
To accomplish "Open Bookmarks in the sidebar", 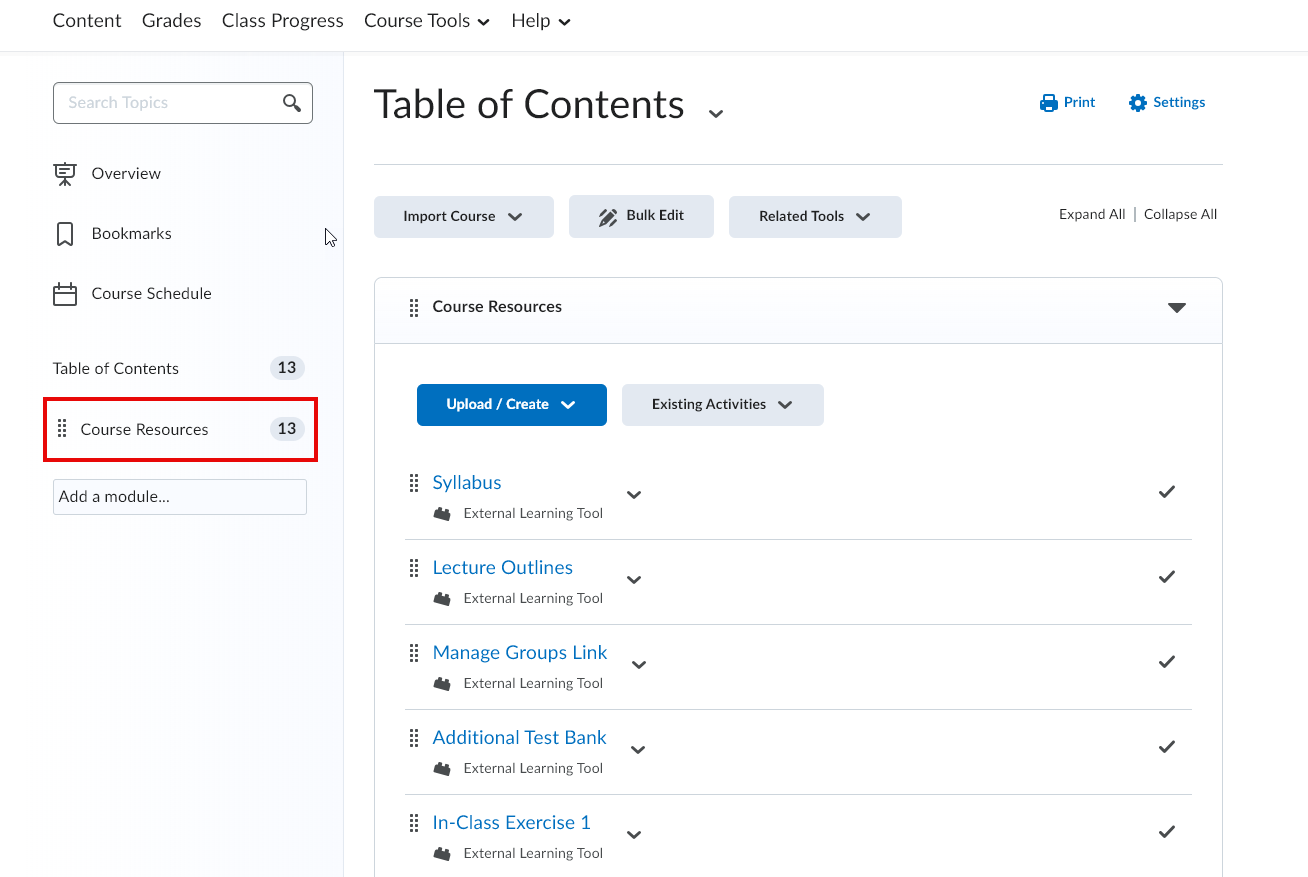I will 132,234.
